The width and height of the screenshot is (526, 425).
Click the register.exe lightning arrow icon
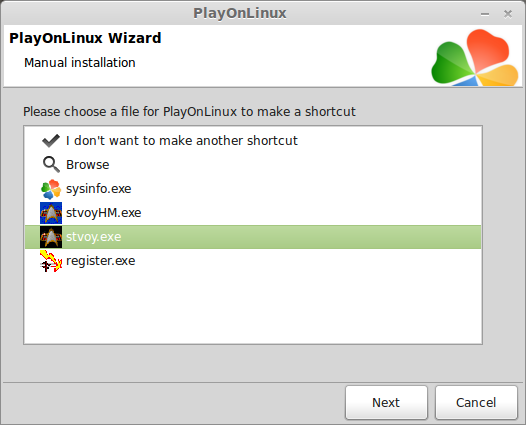[x=51, y=261]
